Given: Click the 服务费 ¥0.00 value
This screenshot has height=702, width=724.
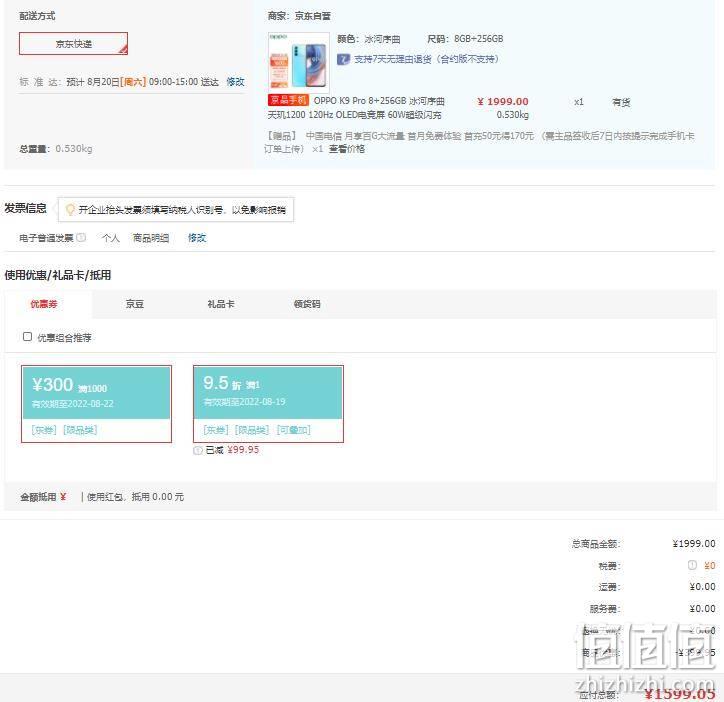Looking at the screenshot, I should 702,609.
